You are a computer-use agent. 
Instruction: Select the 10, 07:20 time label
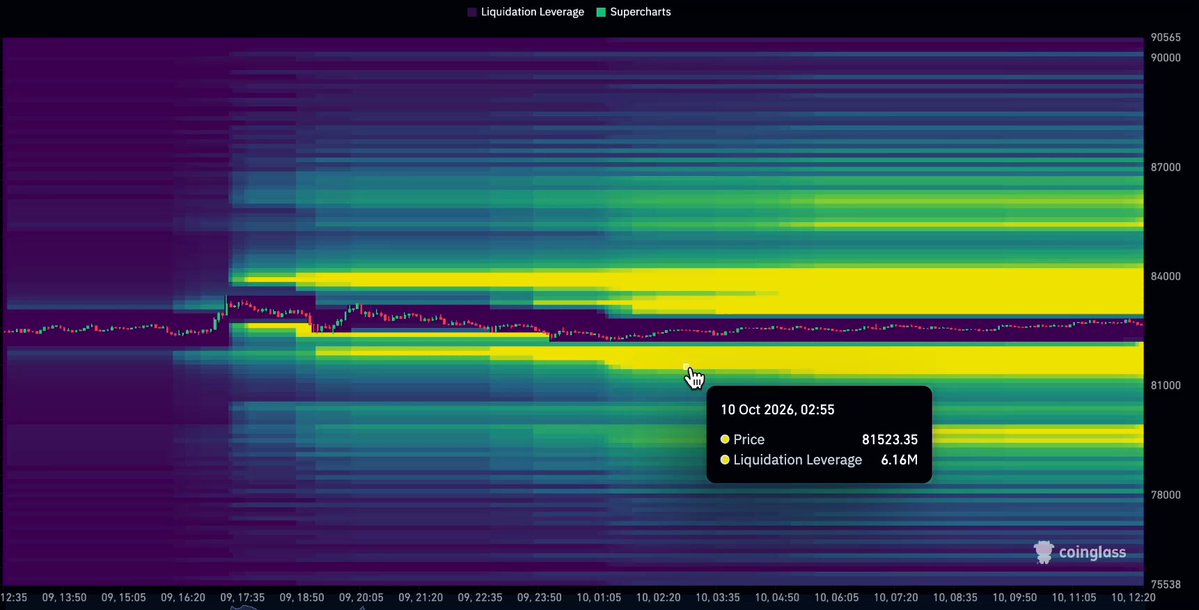(895, 598)
